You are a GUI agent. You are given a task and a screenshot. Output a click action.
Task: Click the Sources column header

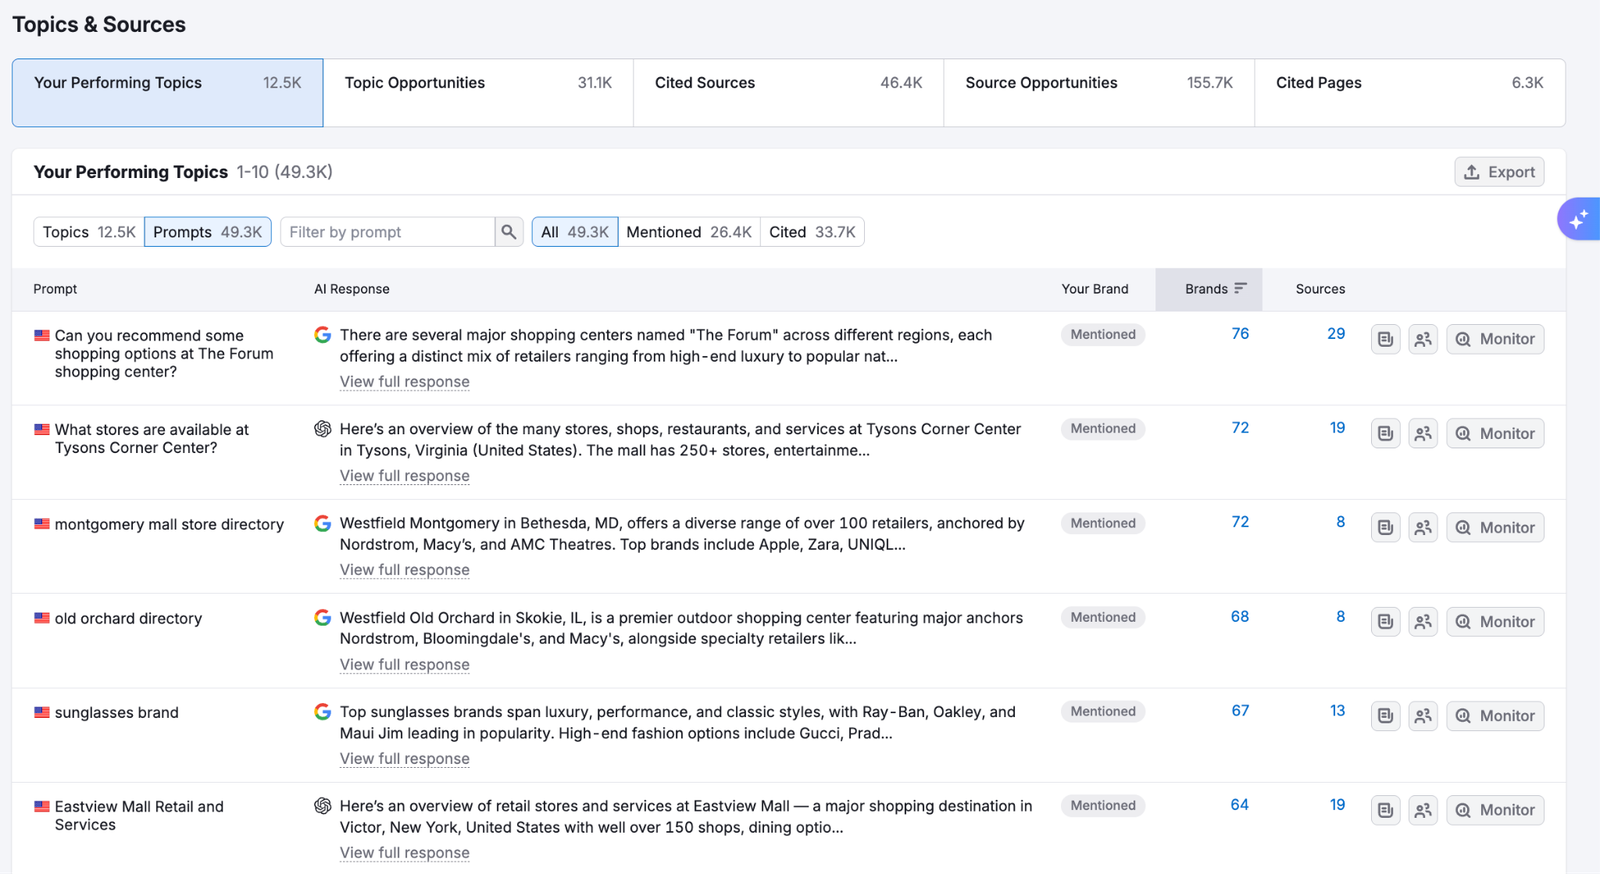point(1320,289)
